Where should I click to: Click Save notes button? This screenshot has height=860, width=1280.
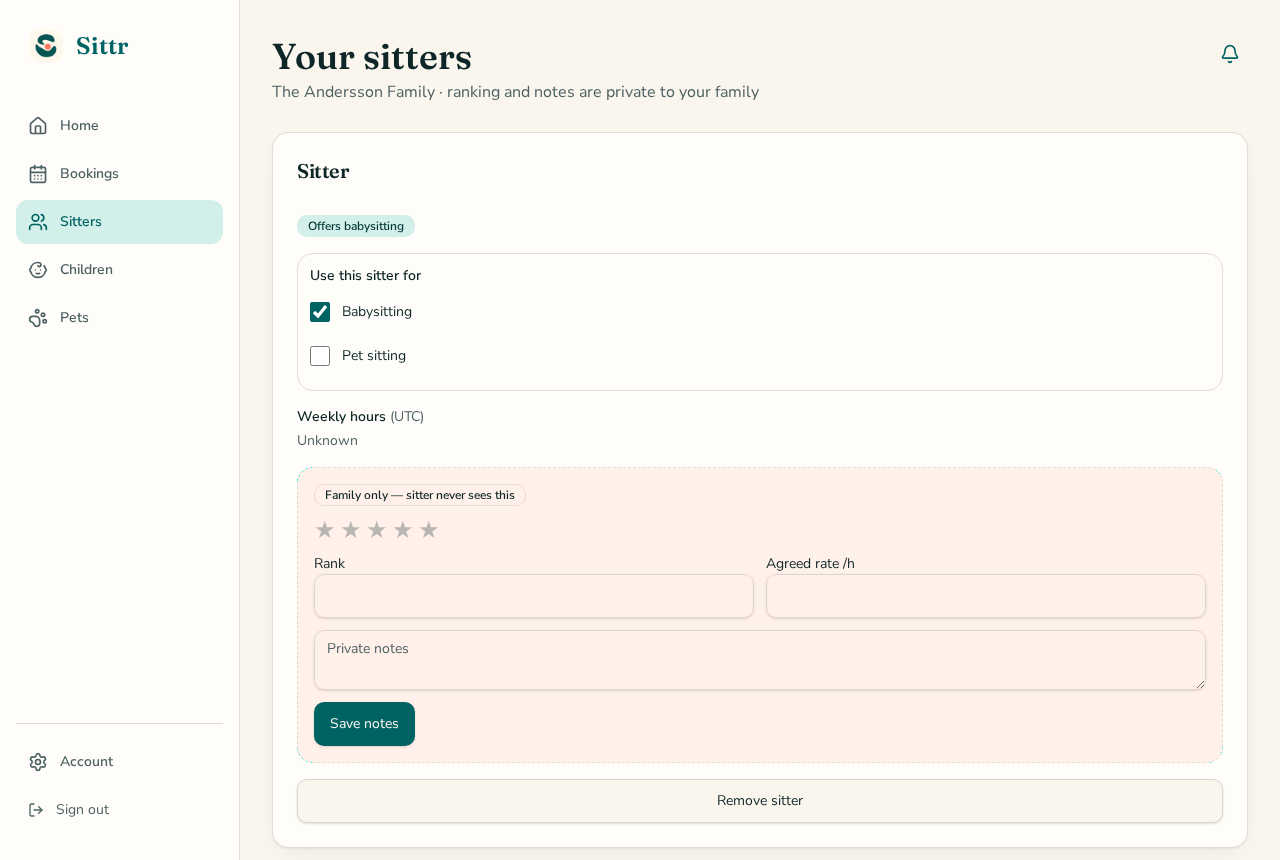(364, 724)
